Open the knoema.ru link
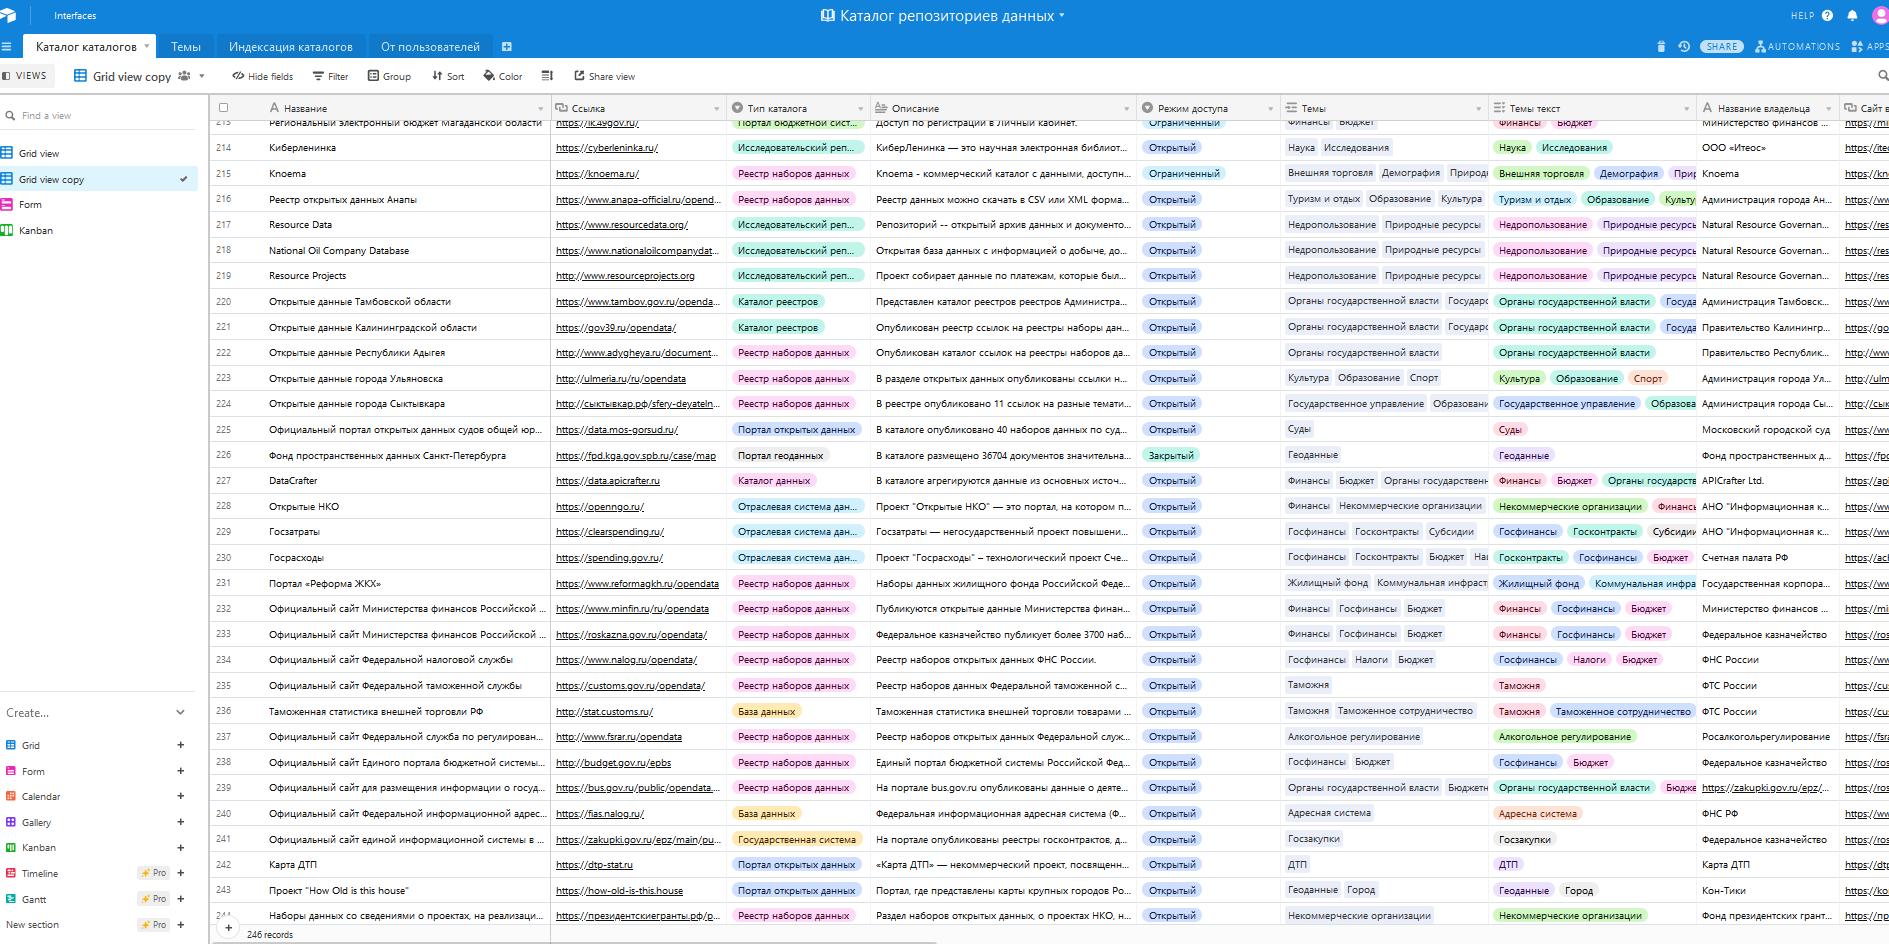 (x=597, y=174)
